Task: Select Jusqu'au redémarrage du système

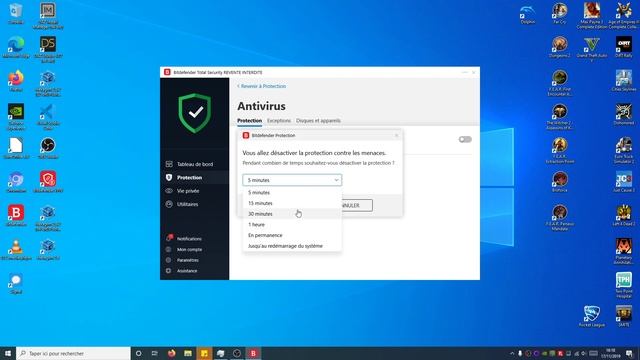Action: (x=292, y=246)
